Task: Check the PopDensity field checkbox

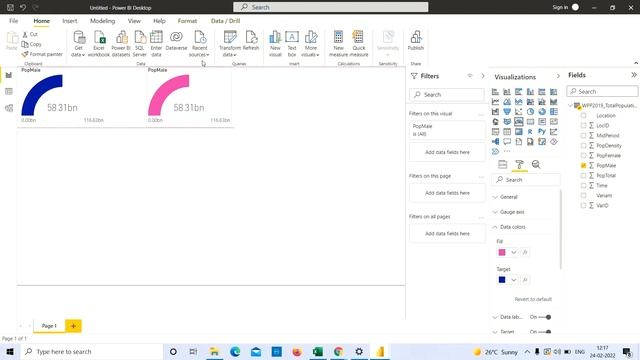Action: pos(583,145)
